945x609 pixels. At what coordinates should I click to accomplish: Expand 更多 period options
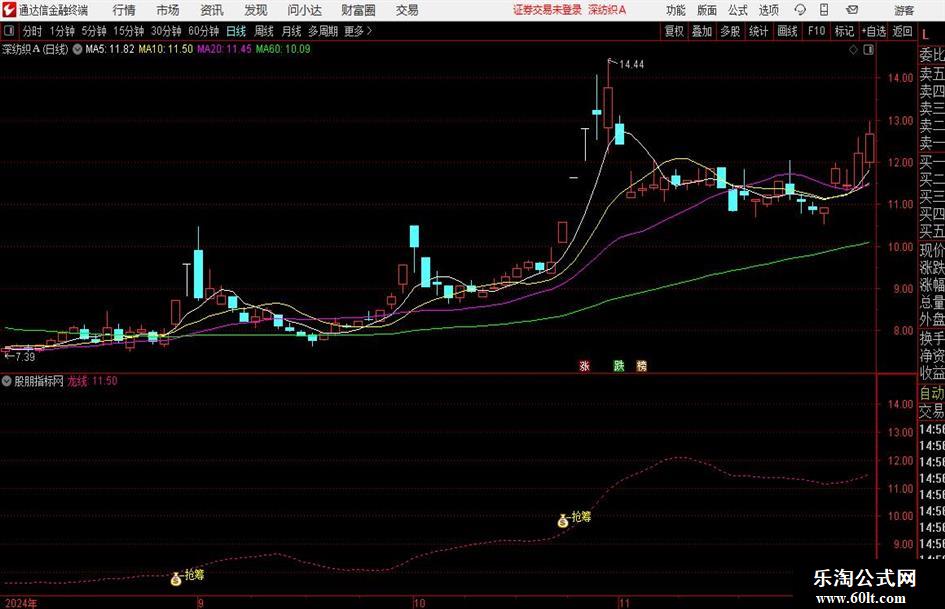tap(358, 31)
